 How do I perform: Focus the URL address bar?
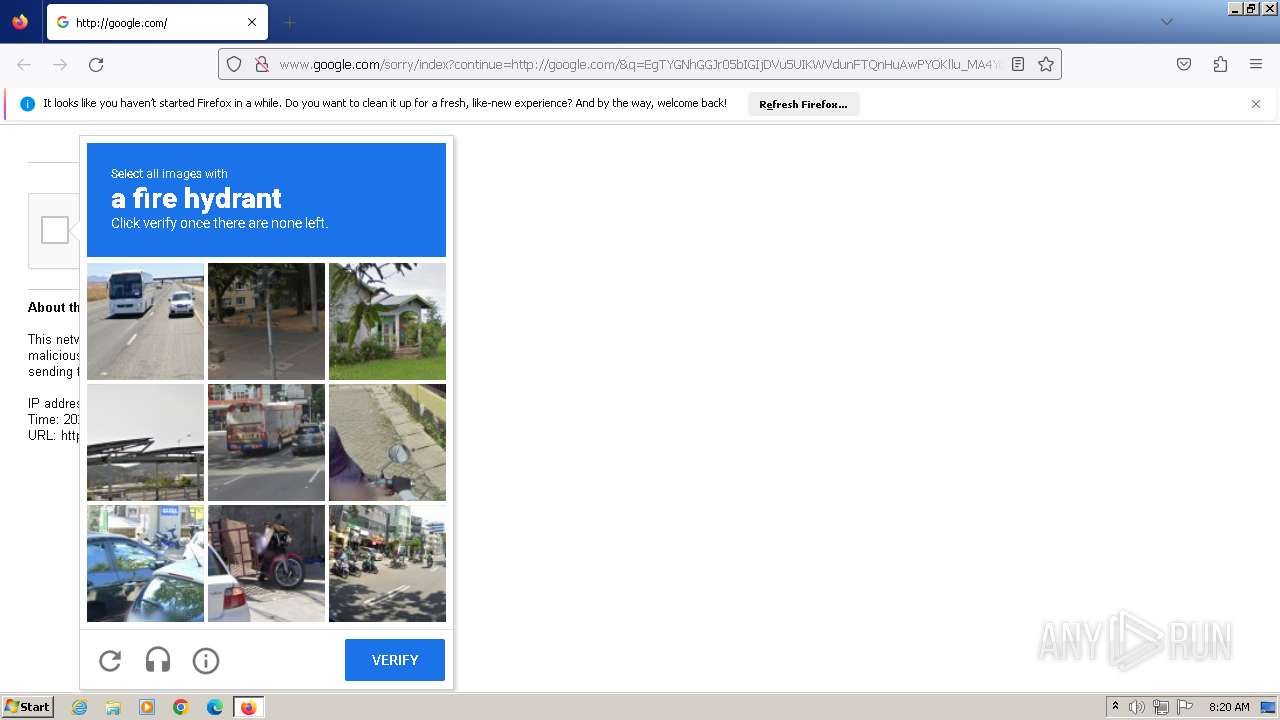[640, 64]
